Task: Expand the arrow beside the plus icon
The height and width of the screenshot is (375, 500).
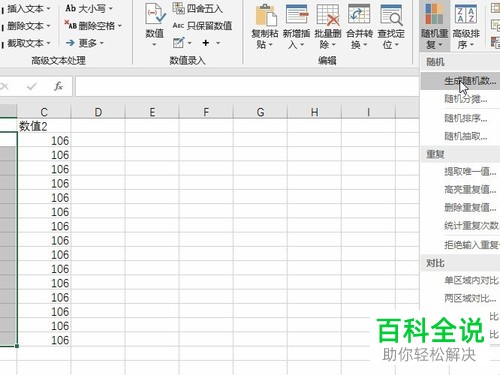Action: coord(218,43)
